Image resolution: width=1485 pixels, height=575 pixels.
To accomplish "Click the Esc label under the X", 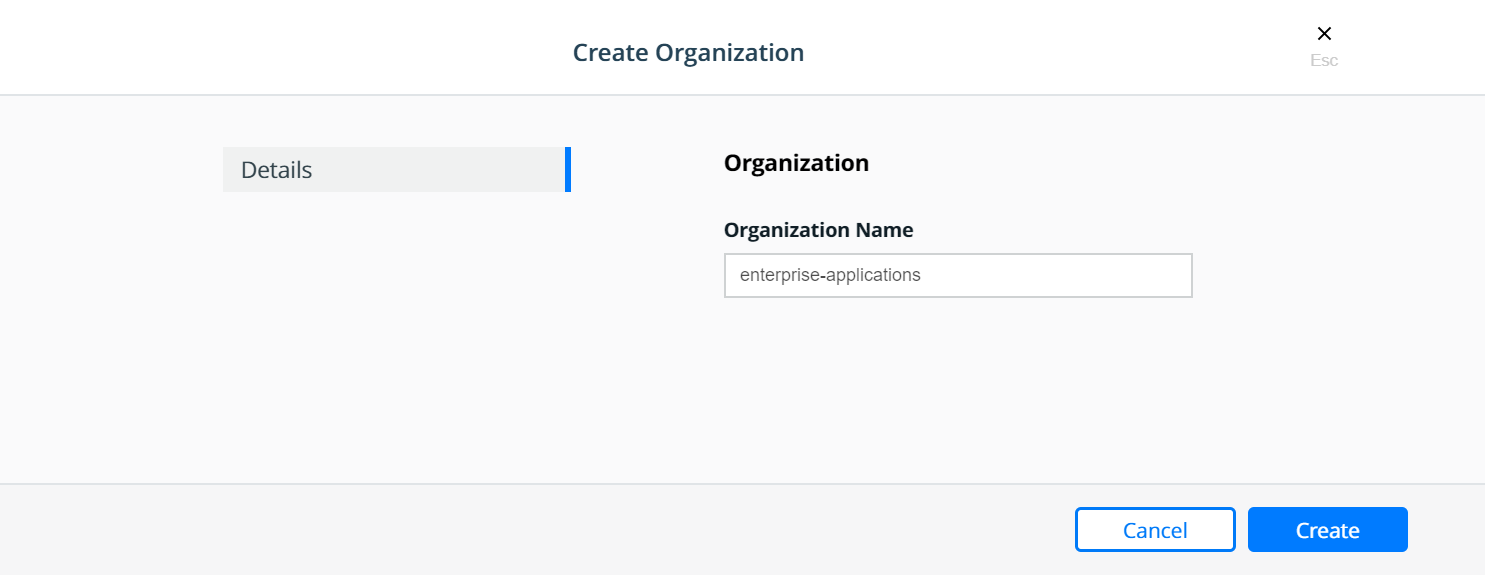I will (1324, 60).
